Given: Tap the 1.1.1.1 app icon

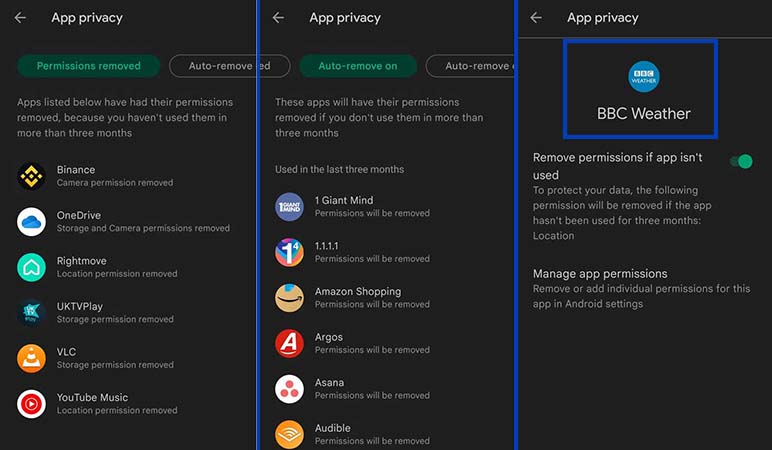Looking at the screenshot, I should click(x=290, y=252).
